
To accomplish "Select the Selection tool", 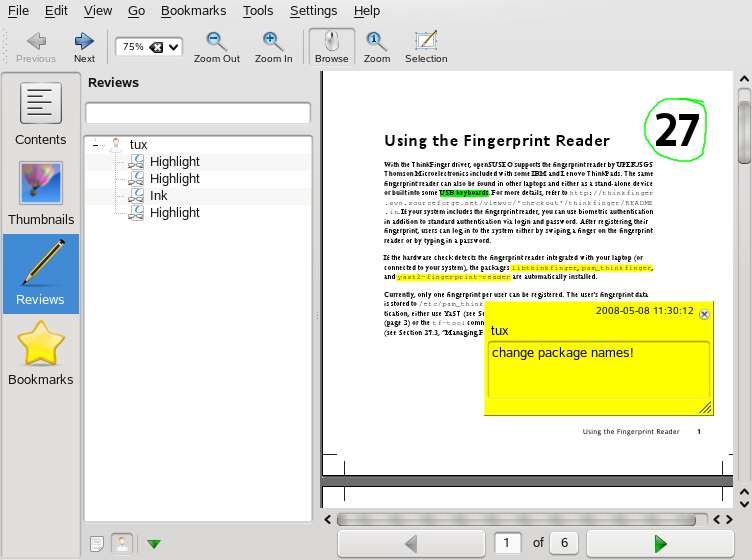I will (426, 46).
